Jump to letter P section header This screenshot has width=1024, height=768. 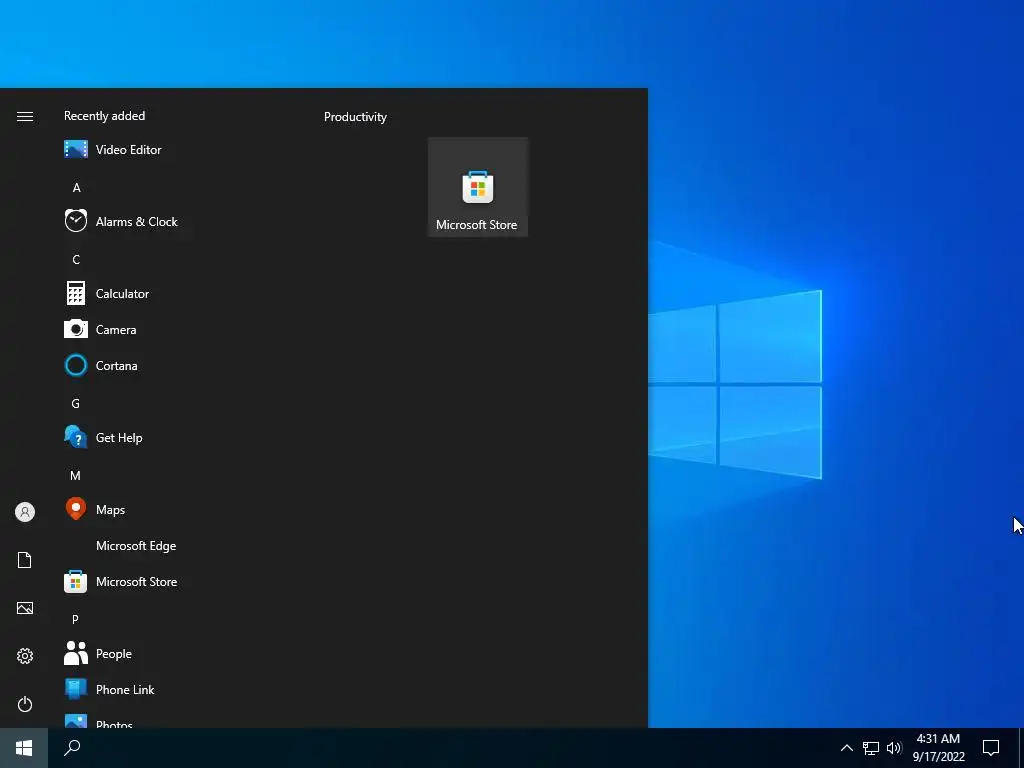[75, 619]
